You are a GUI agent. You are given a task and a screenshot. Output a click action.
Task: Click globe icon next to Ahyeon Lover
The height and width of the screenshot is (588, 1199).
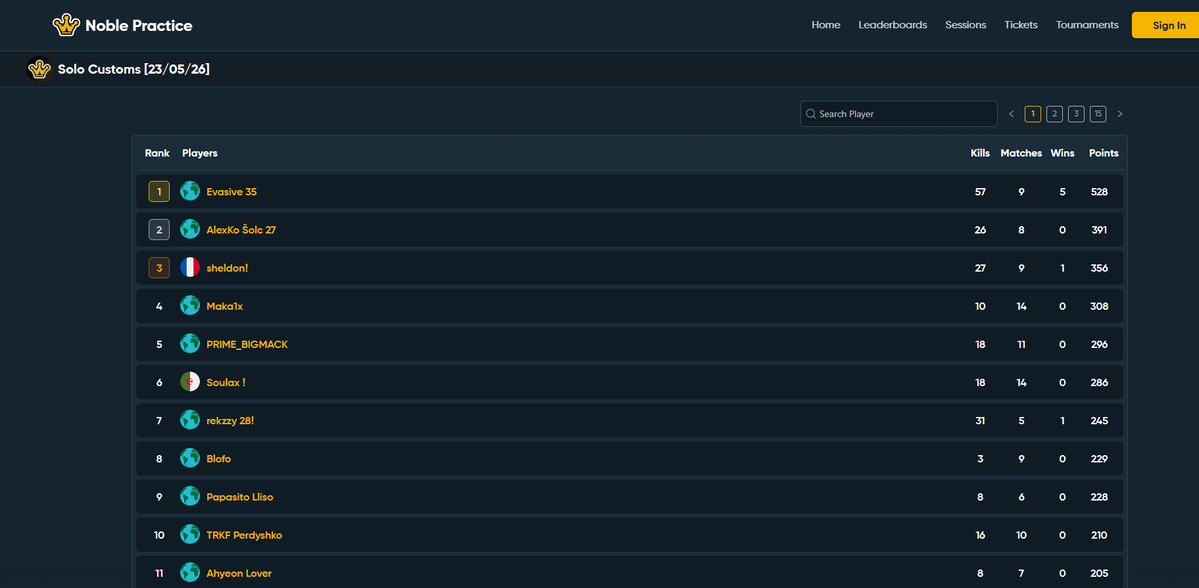[190, 573]
